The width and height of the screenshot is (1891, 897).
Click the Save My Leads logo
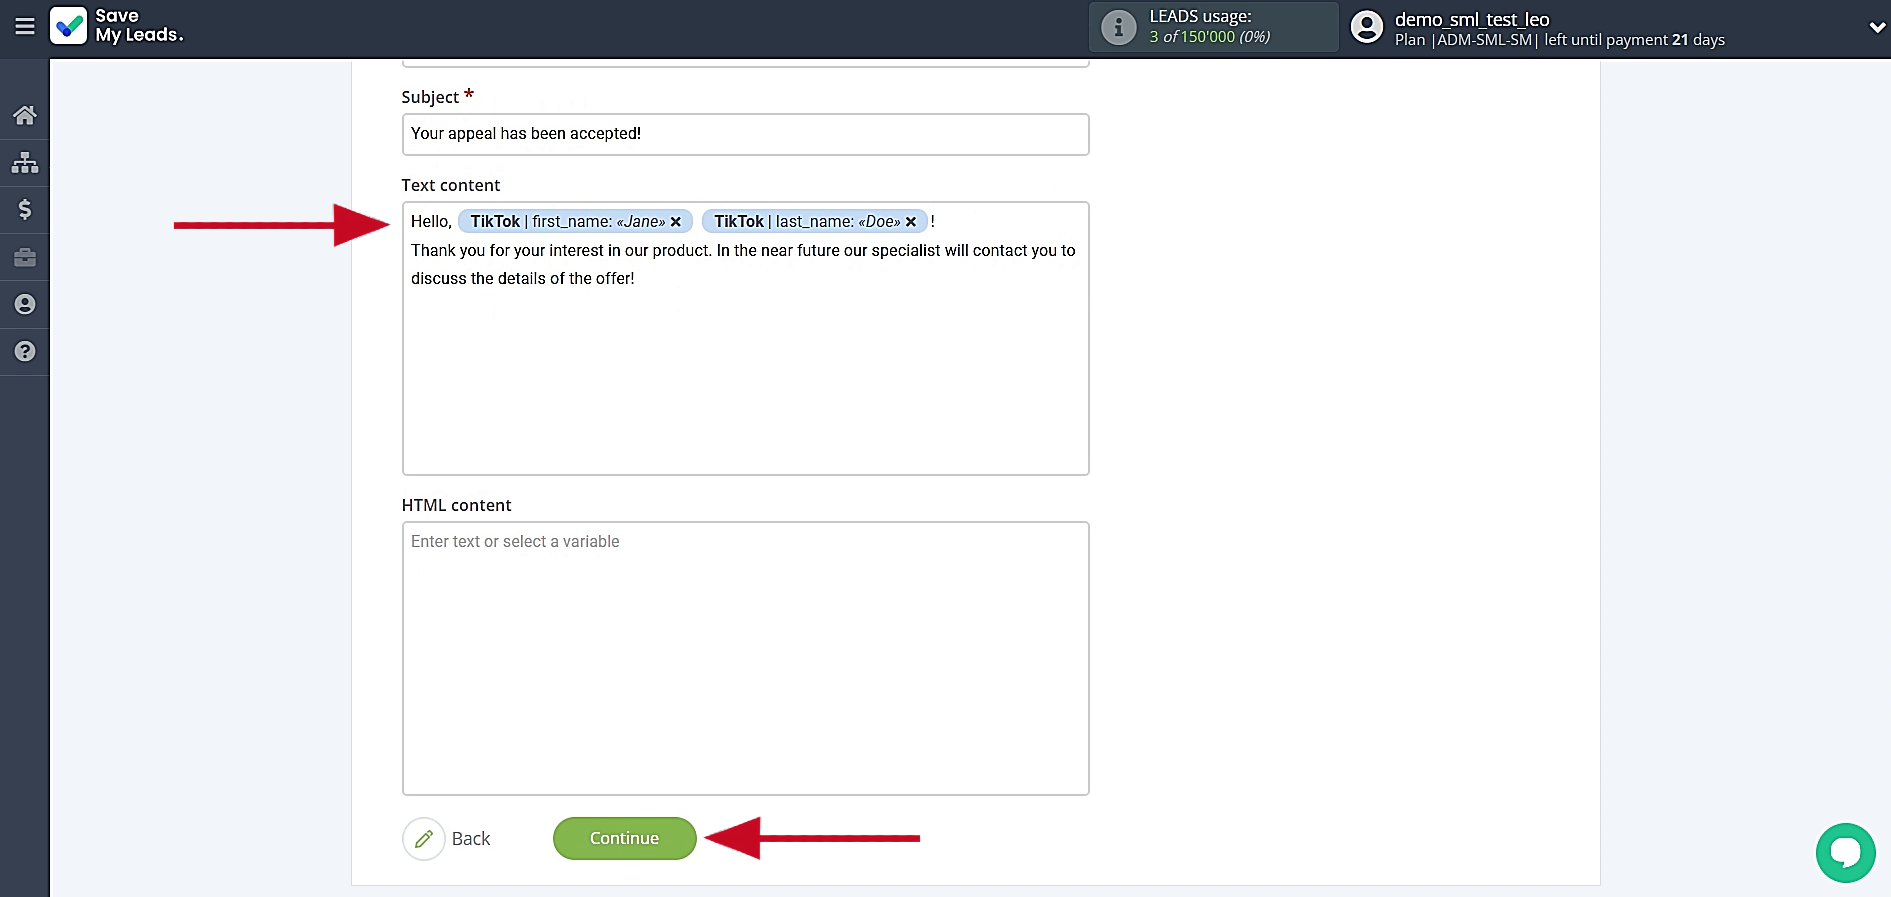click(x=117, y=26)
